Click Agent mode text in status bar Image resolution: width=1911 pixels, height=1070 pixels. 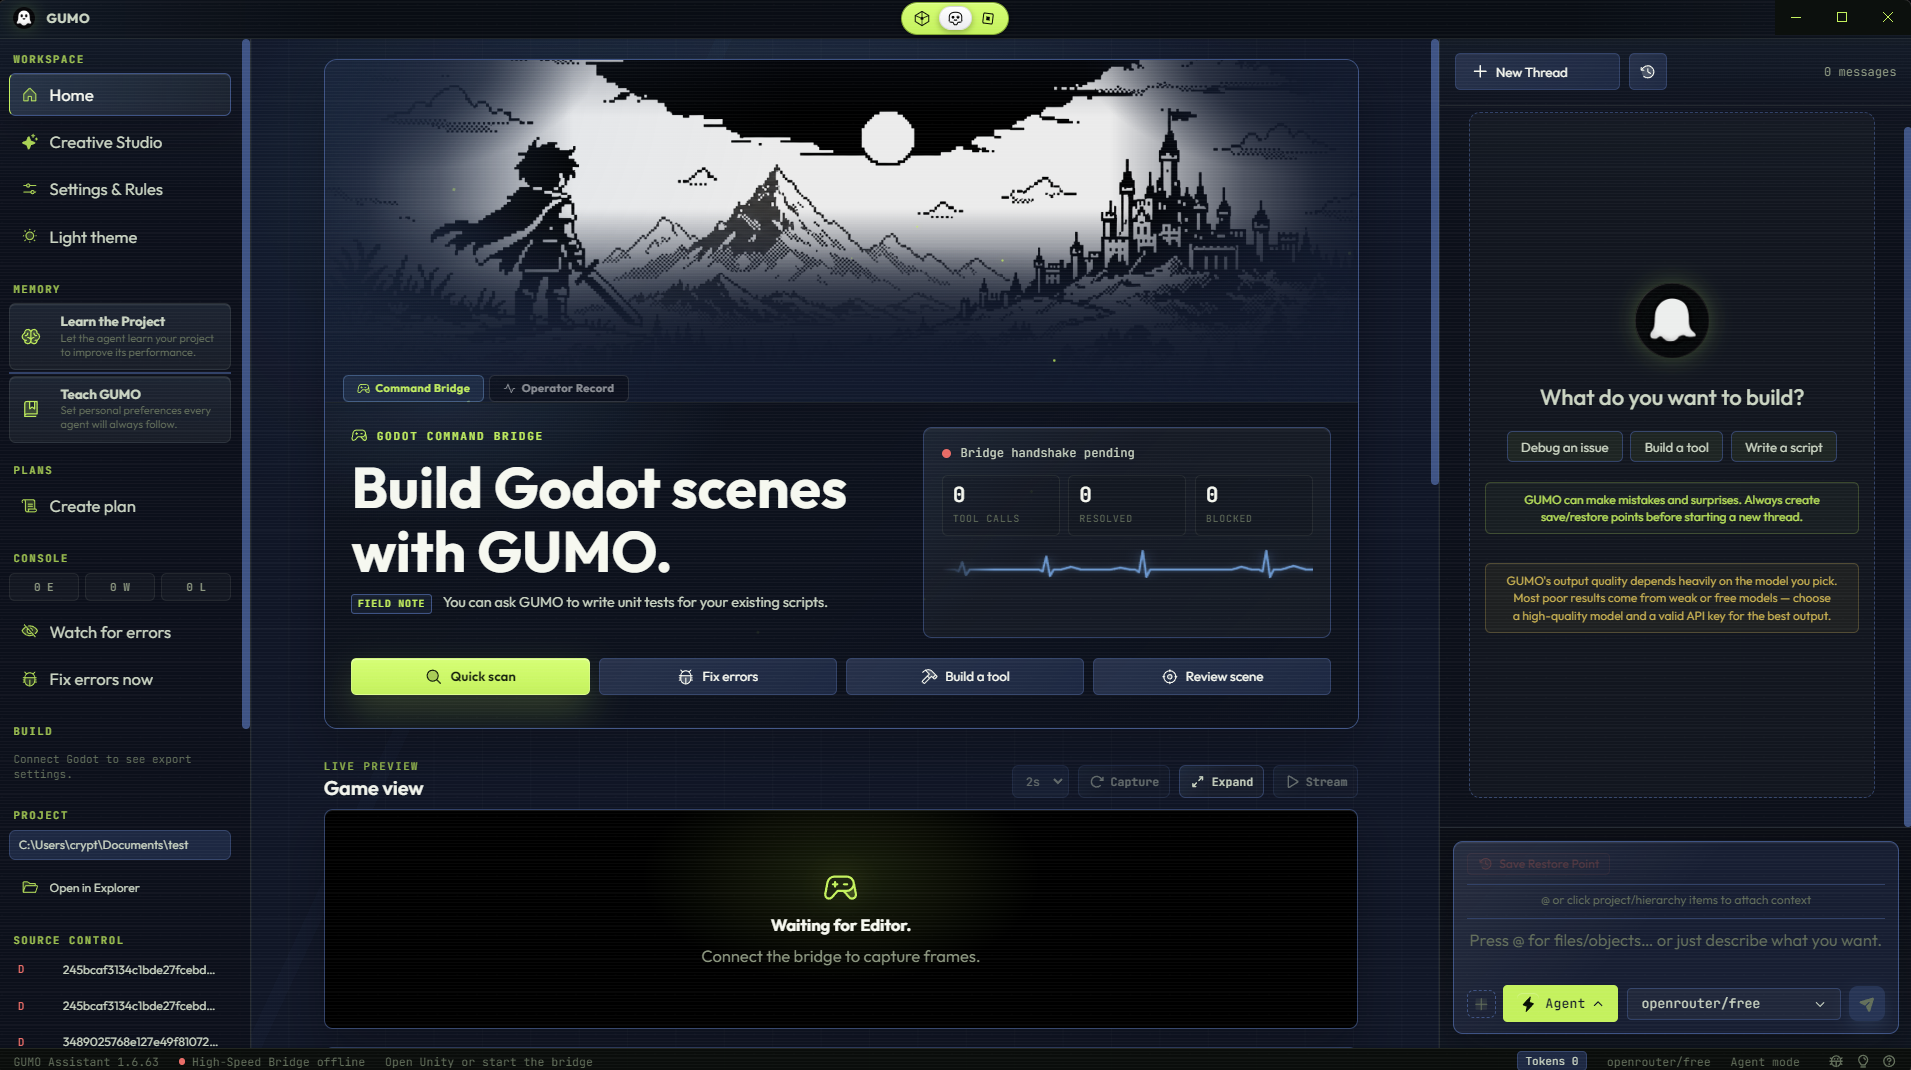pos(1764,1062)
